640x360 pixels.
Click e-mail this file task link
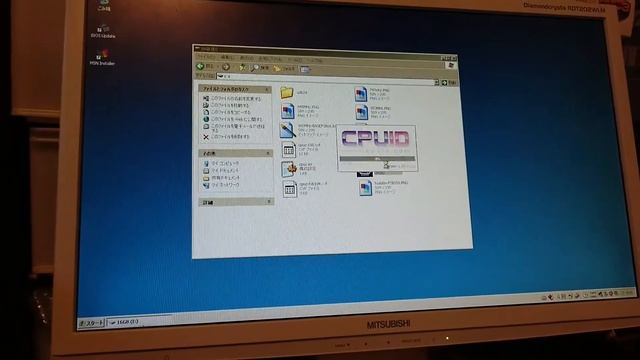[234, 128]
